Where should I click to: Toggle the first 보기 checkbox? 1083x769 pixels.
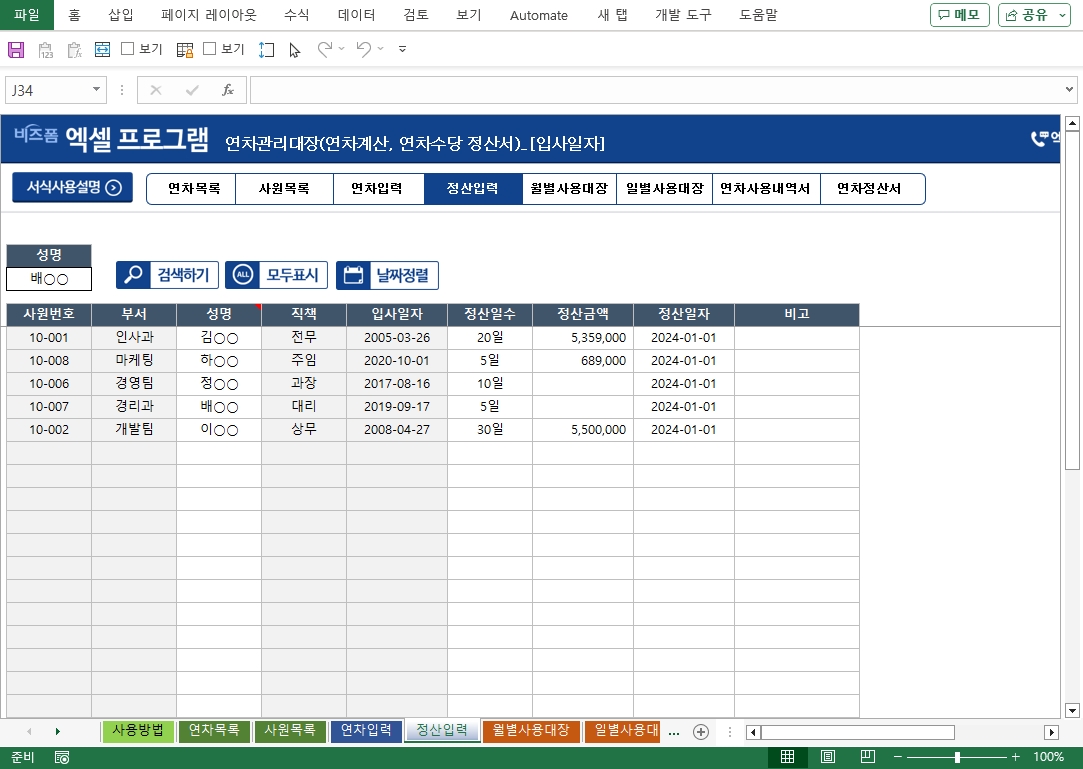coord(128,48)
